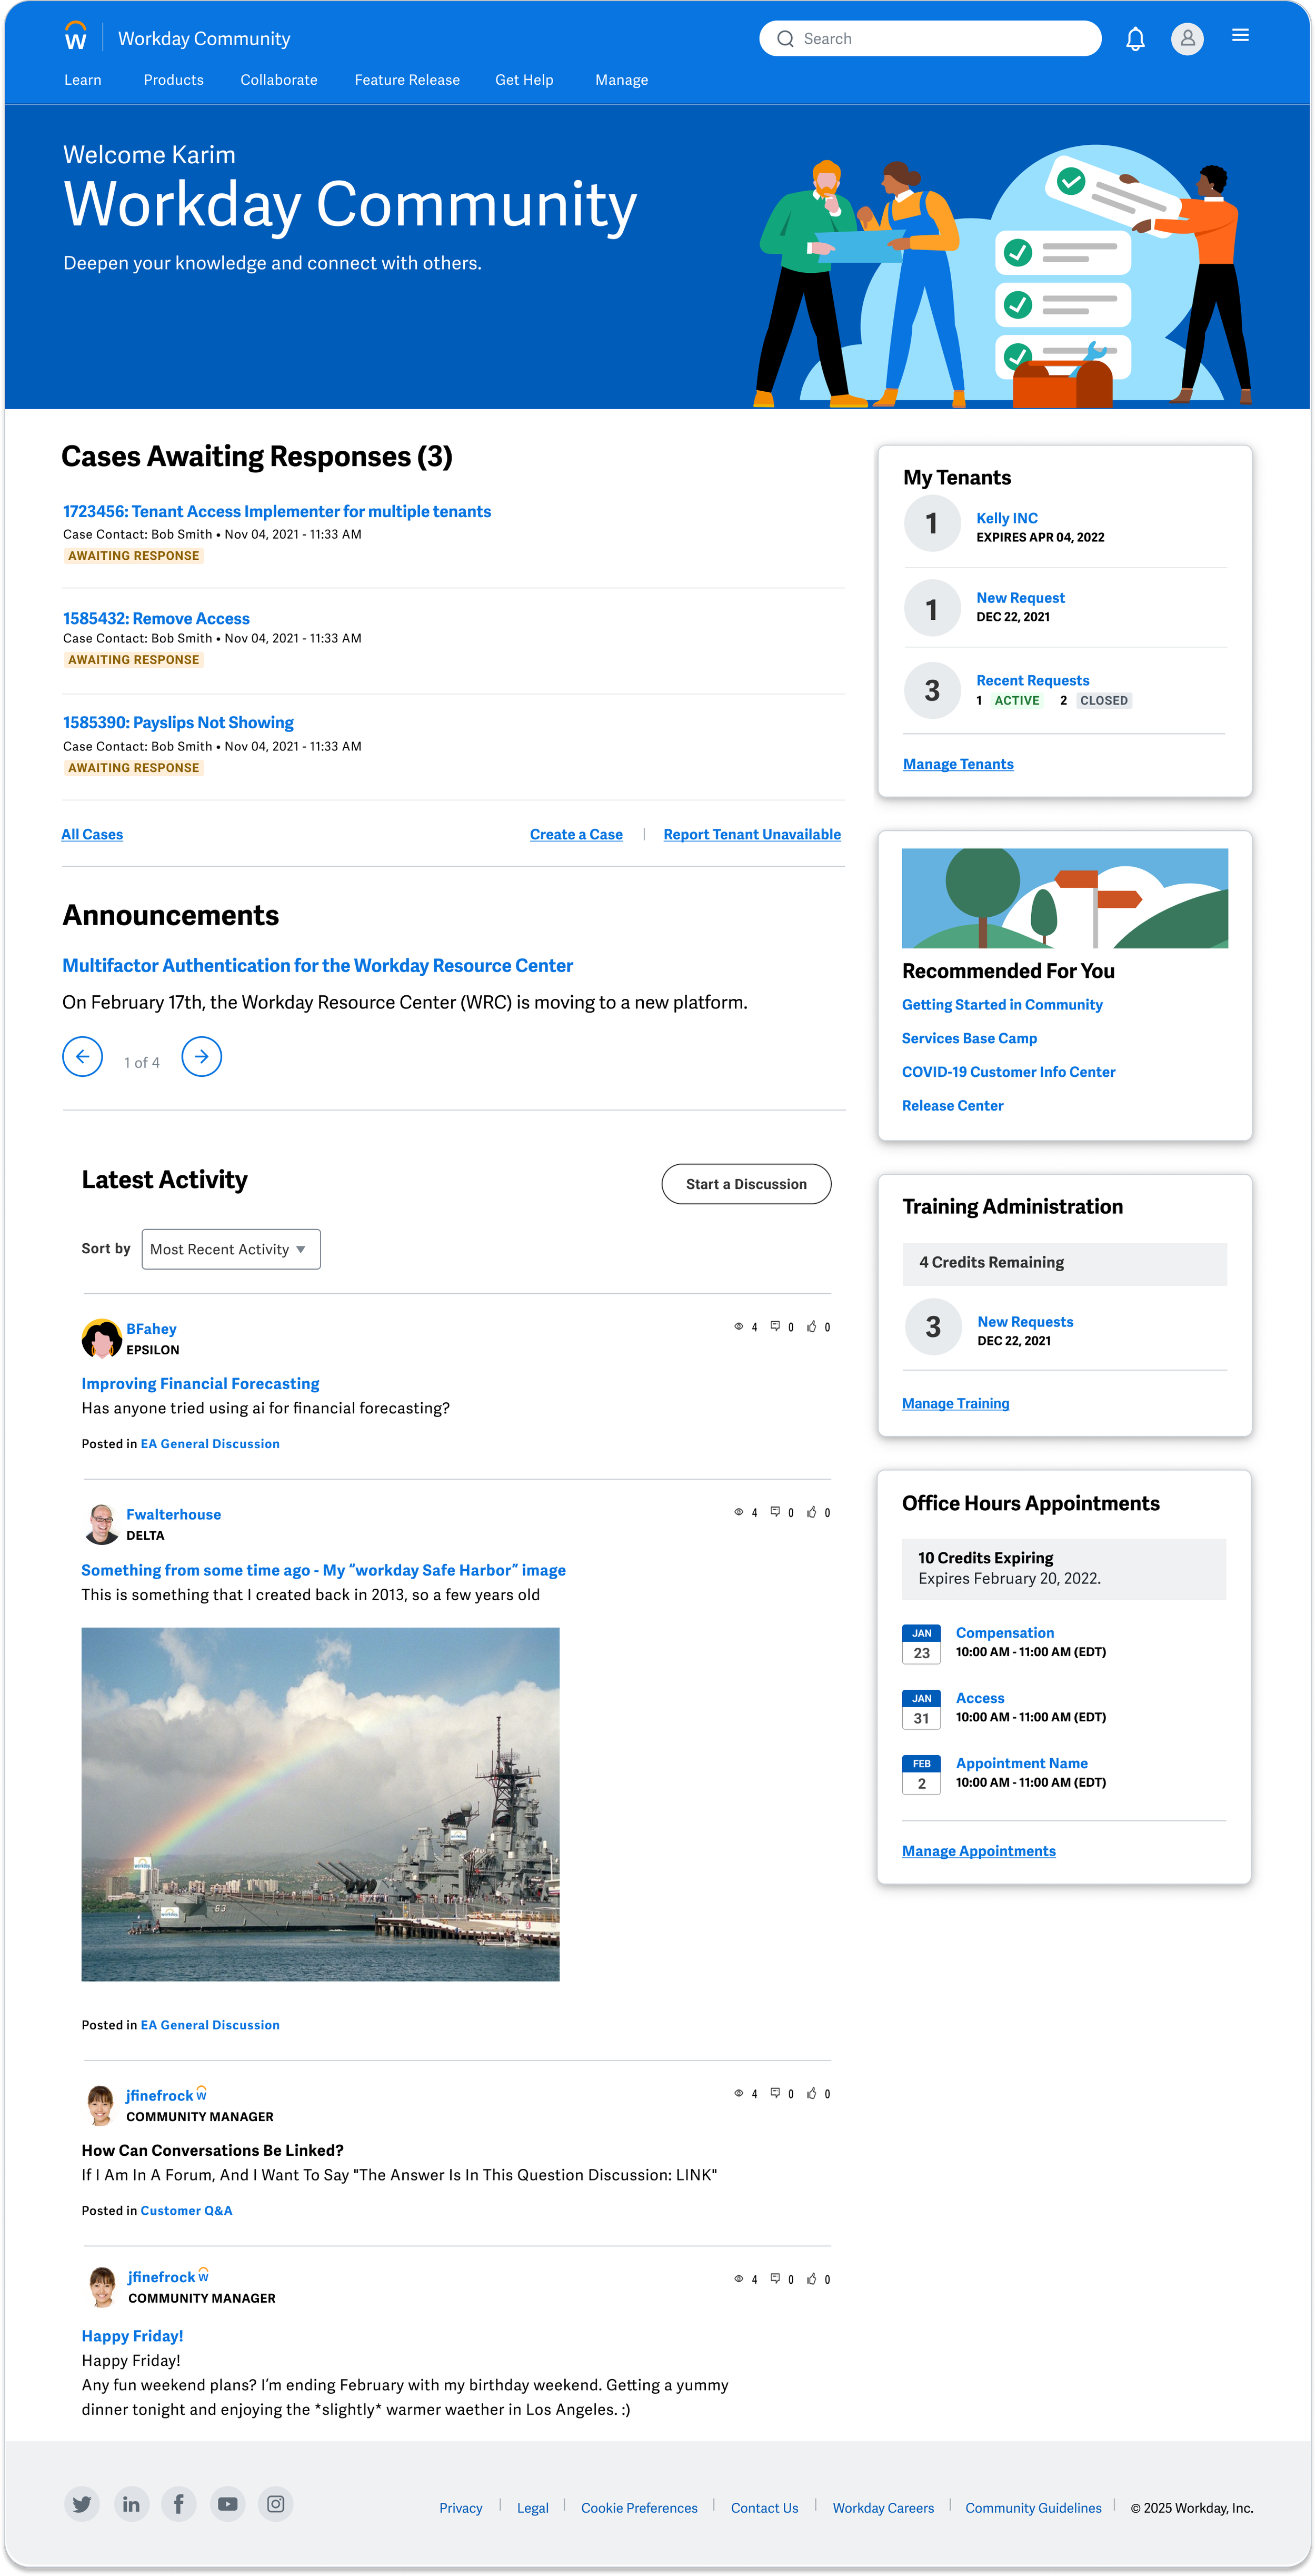Open the notifications bell icon
The image size is (1316, 2576).
click(1135, 39)
